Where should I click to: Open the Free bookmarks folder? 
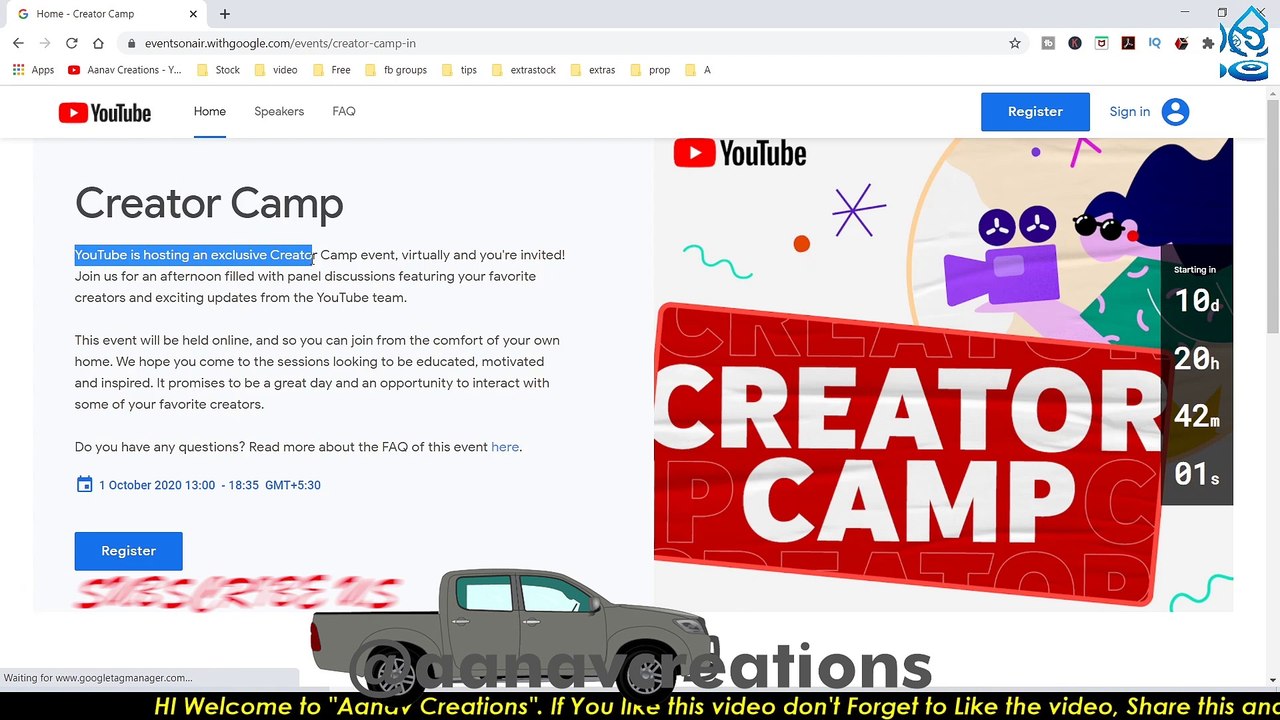(x=332, y=70)
